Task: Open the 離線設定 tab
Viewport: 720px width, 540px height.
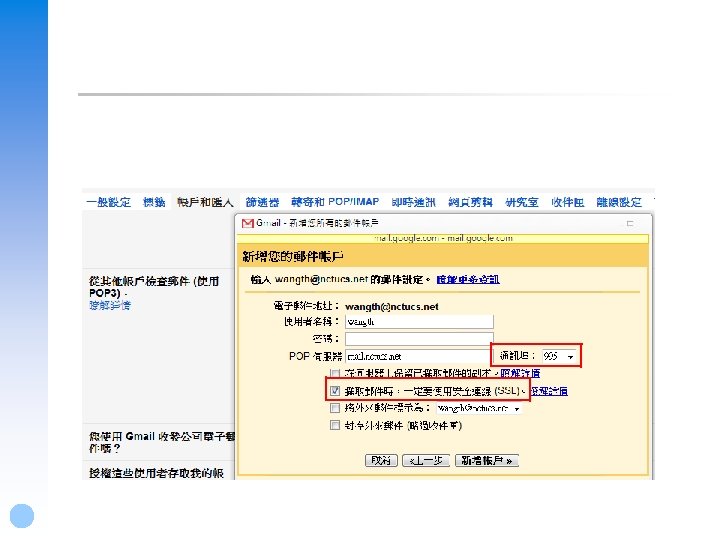Action: pos(619,202)
